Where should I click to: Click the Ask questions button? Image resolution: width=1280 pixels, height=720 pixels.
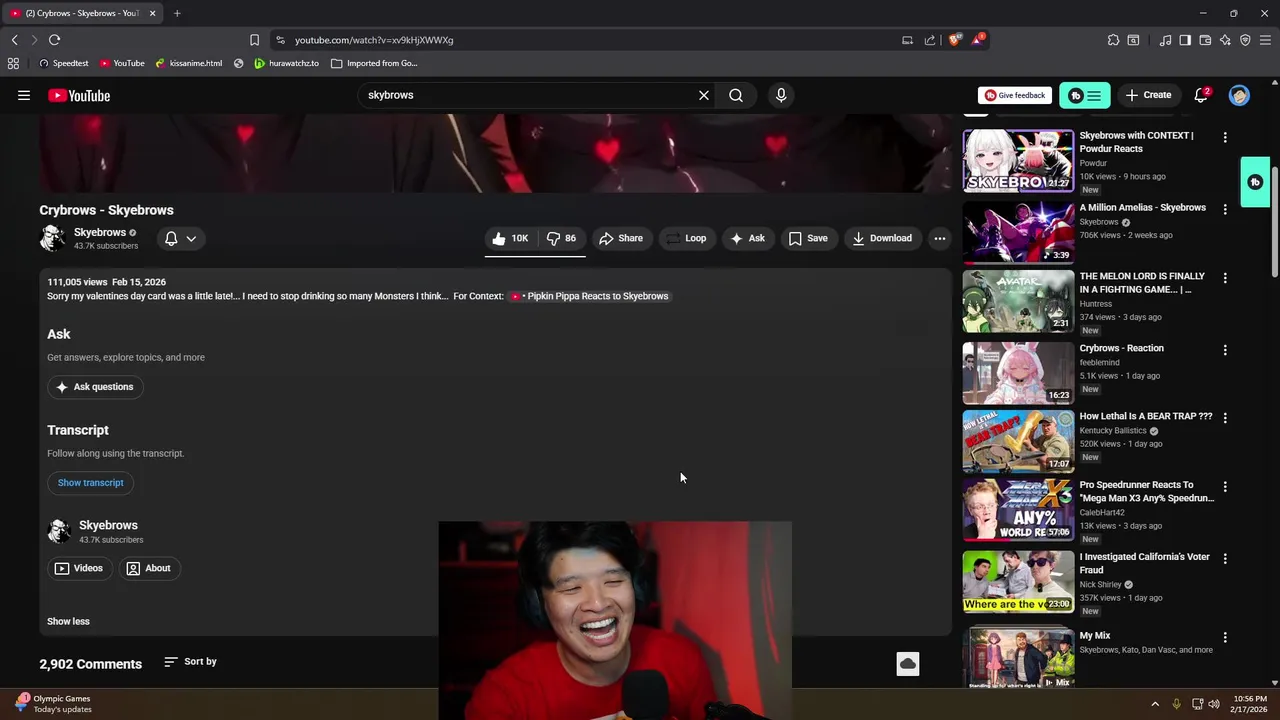(x=95, y=387)
